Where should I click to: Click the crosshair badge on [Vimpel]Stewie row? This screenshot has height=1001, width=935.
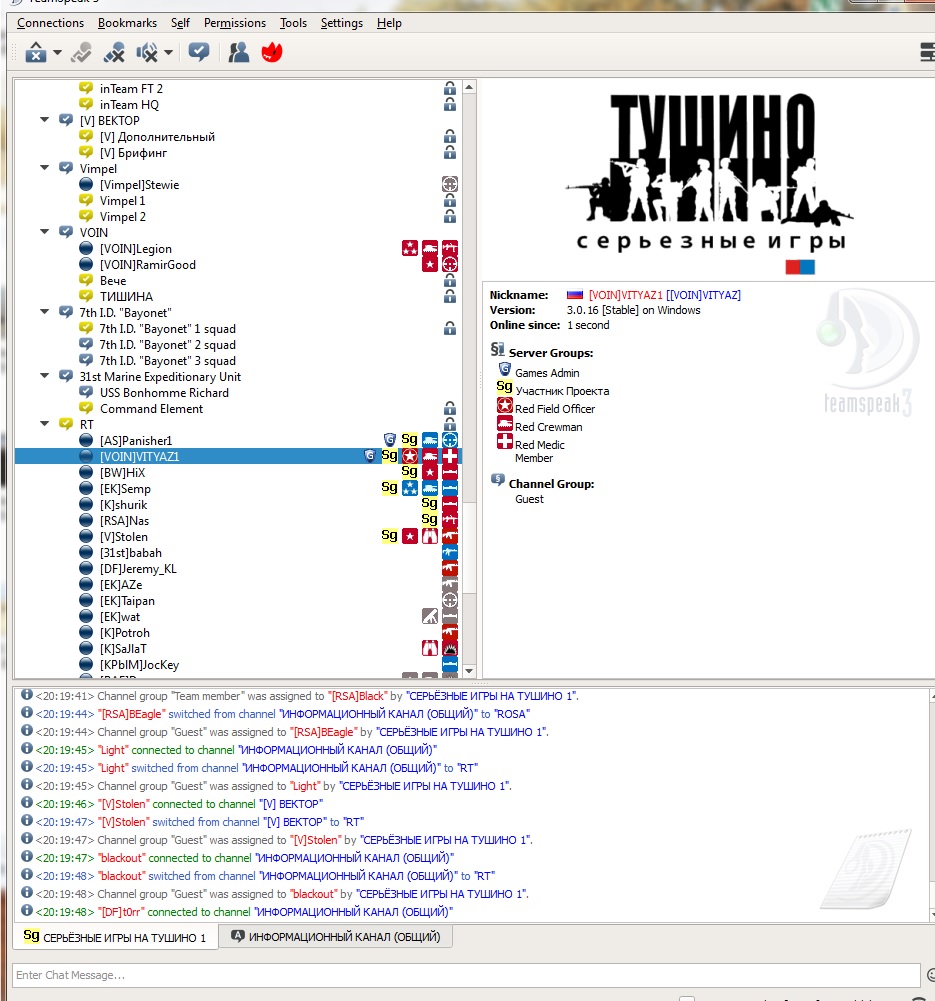coord(450,184)
